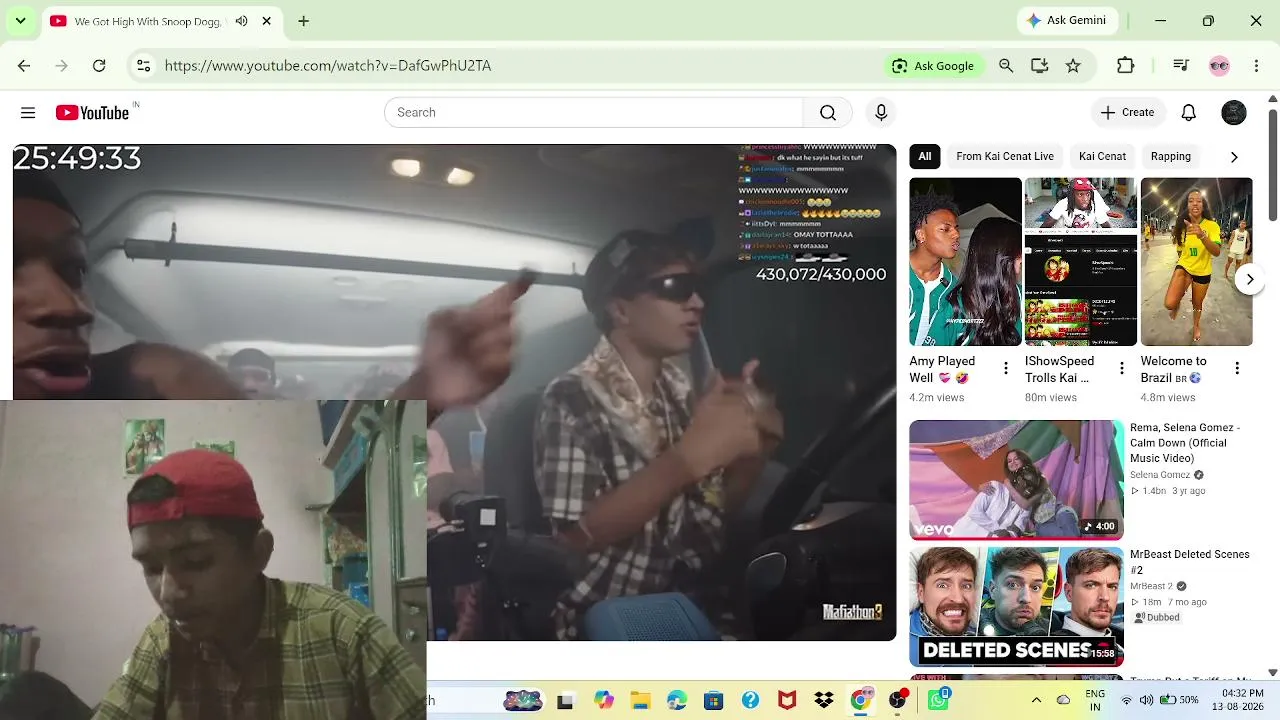Open the Amy Played Well short
Viewport: 1280px width, 720px height.
point(965,262)
